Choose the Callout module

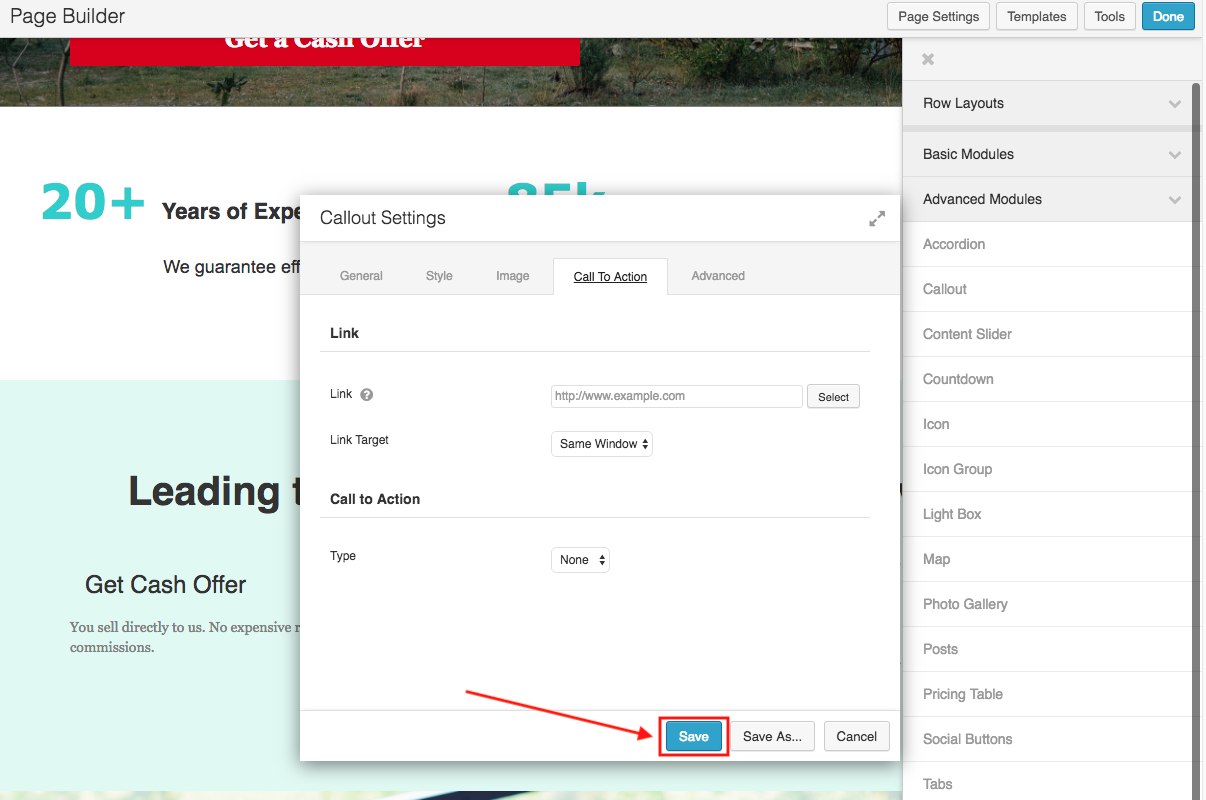(x=1047, y=289)
